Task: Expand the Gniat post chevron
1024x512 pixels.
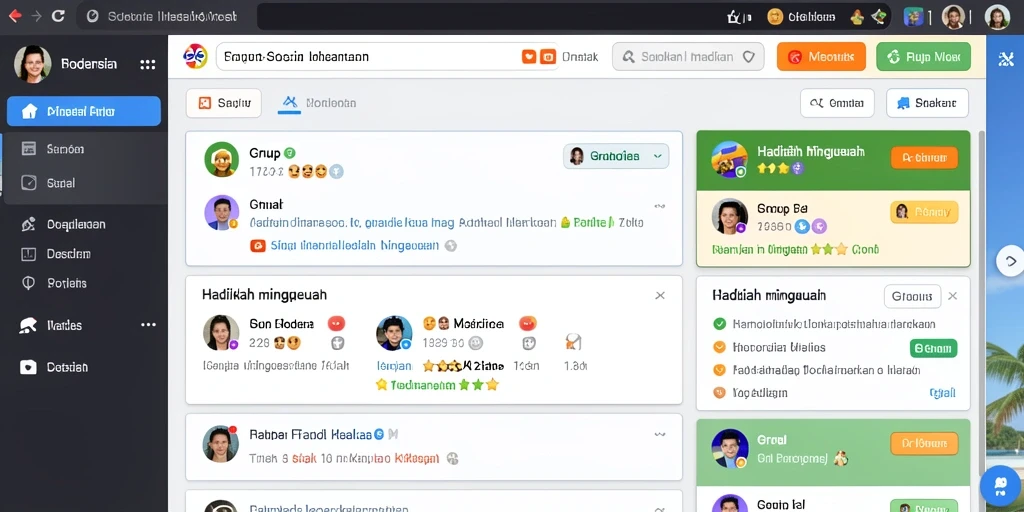Action: pyautogui.click(x=660, y=206)
